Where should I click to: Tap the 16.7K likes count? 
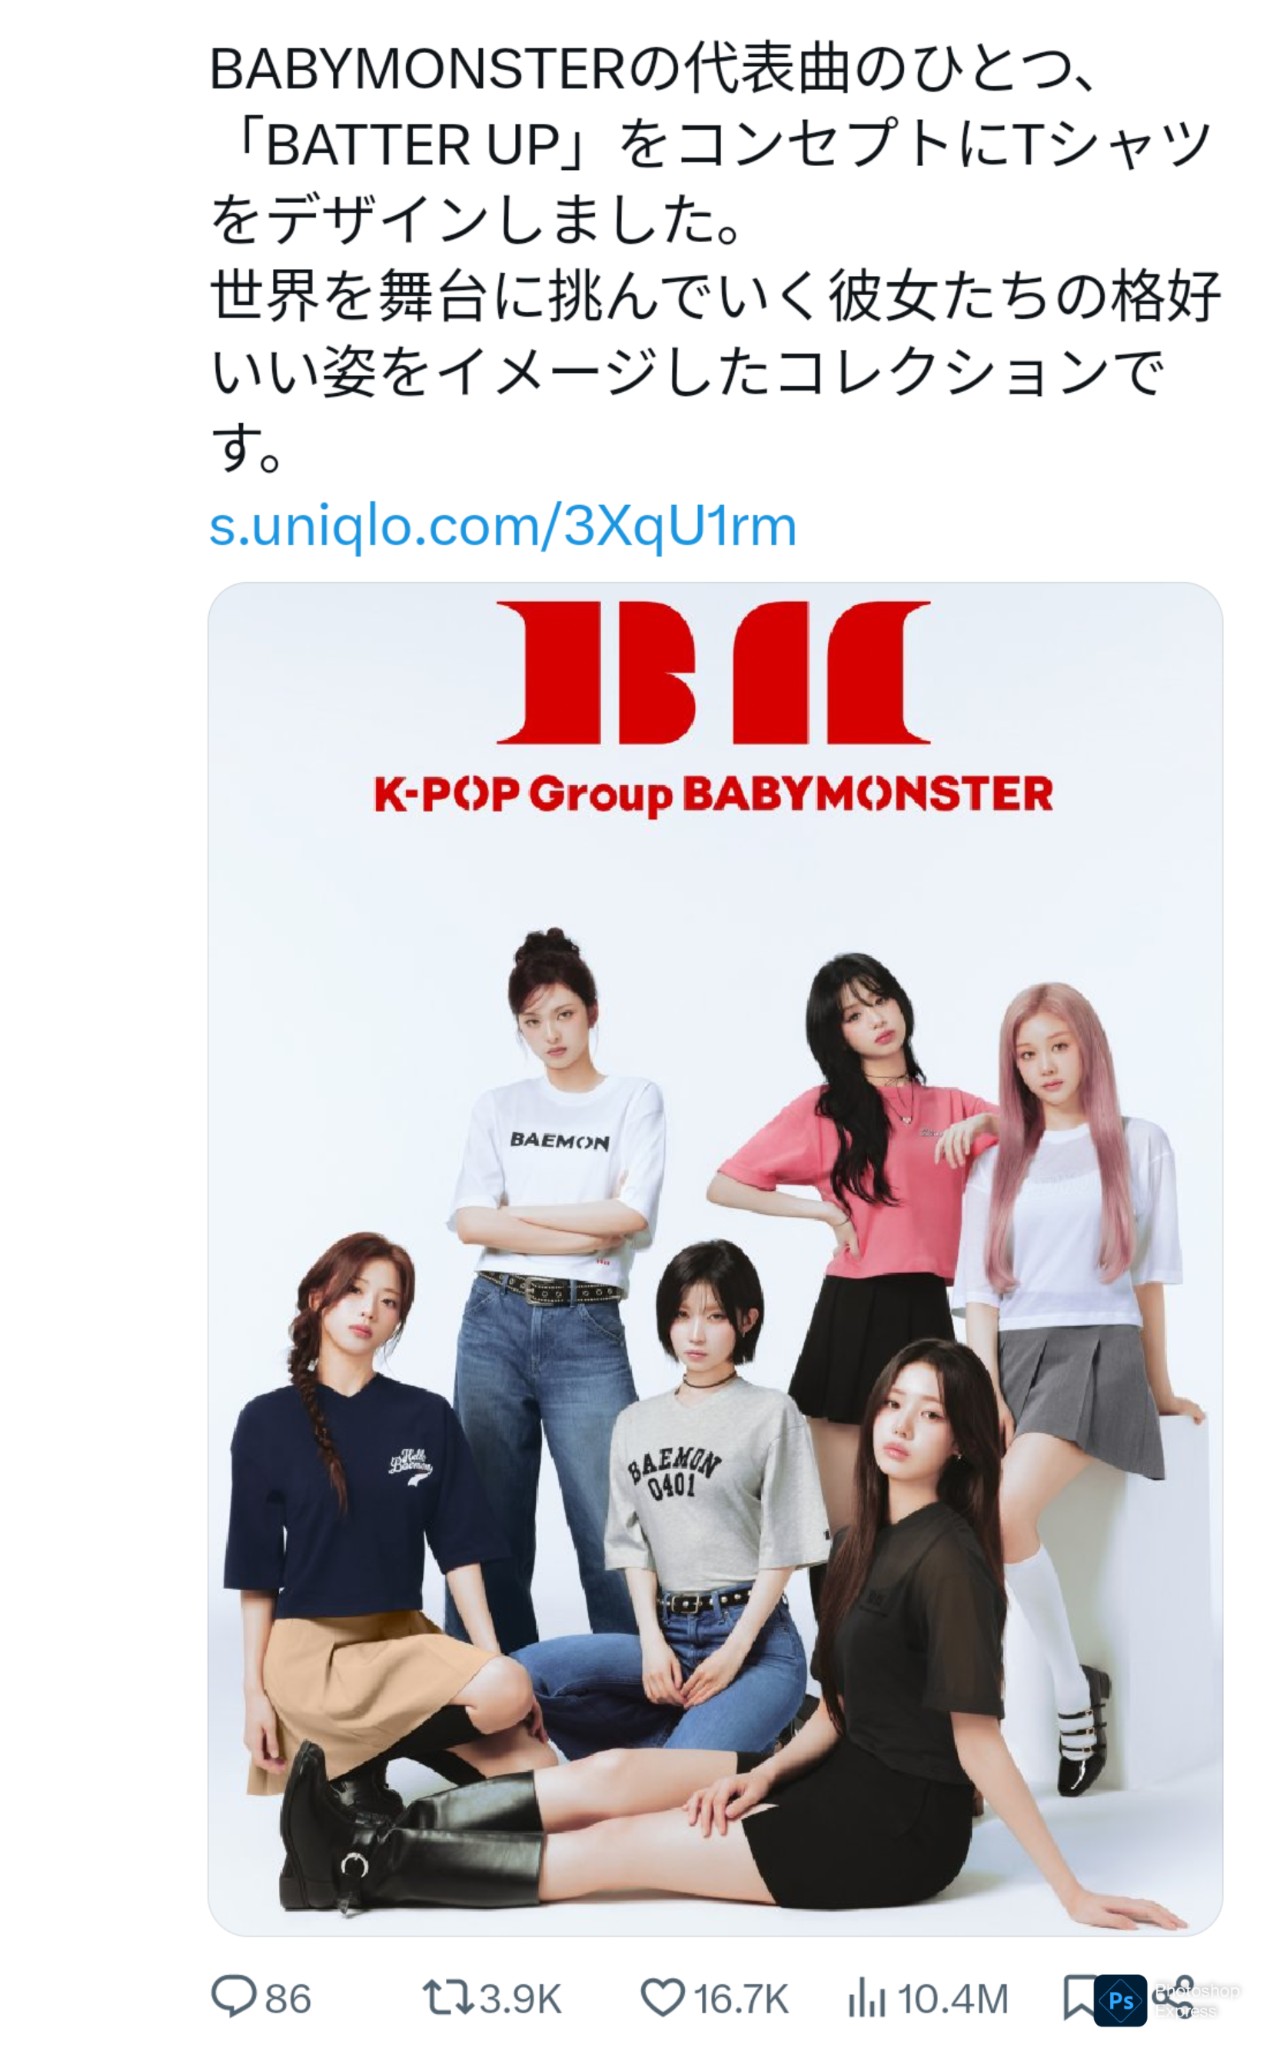click(741, 1999)
